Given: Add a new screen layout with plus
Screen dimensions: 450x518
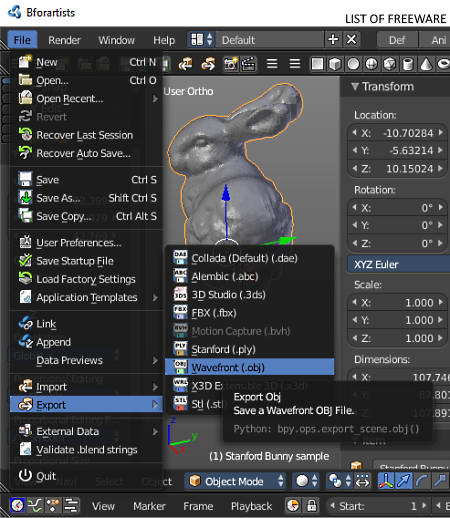Looking at the screenshot, I should [333, 39].
